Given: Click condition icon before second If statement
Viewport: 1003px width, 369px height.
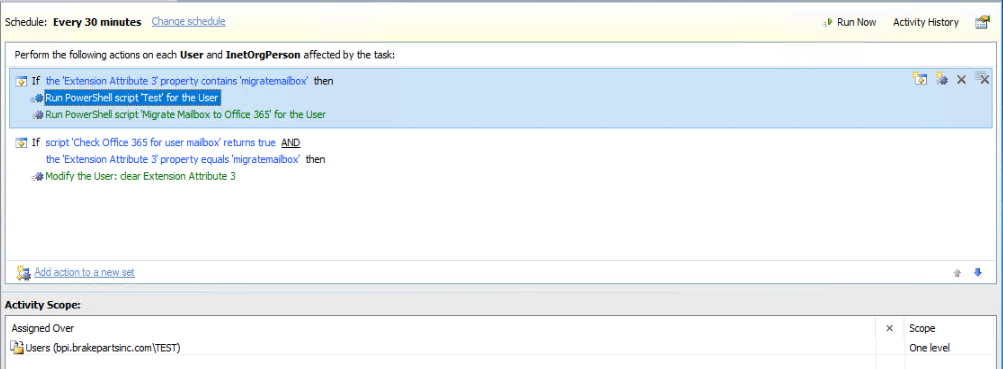Looking at the screenshot, I should (x=22, y=143).
